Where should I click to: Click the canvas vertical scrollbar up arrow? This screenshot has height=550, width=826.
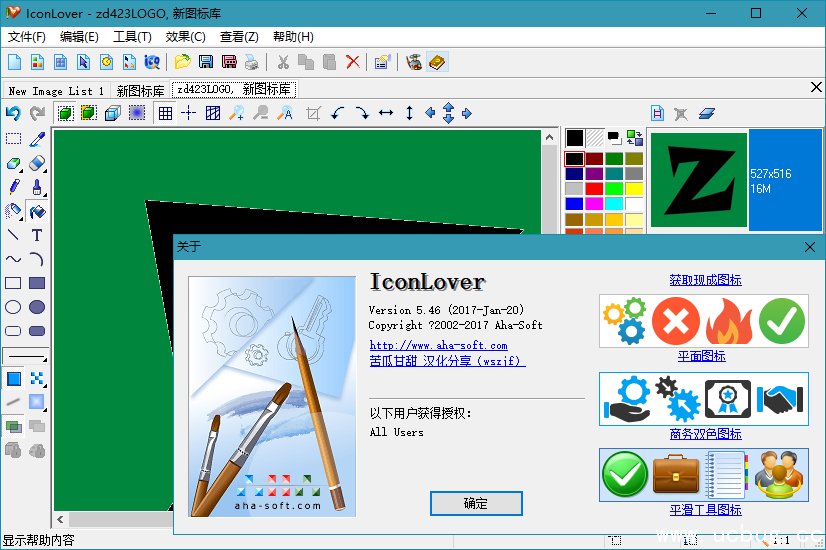[x=549, y=138]
